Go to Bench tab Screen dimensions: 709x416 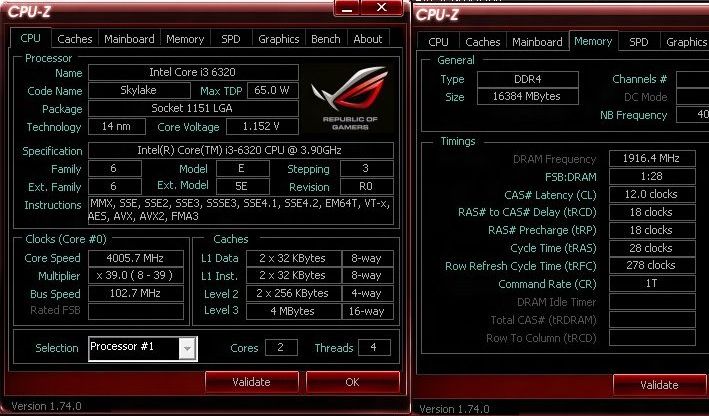coord(325,39)
